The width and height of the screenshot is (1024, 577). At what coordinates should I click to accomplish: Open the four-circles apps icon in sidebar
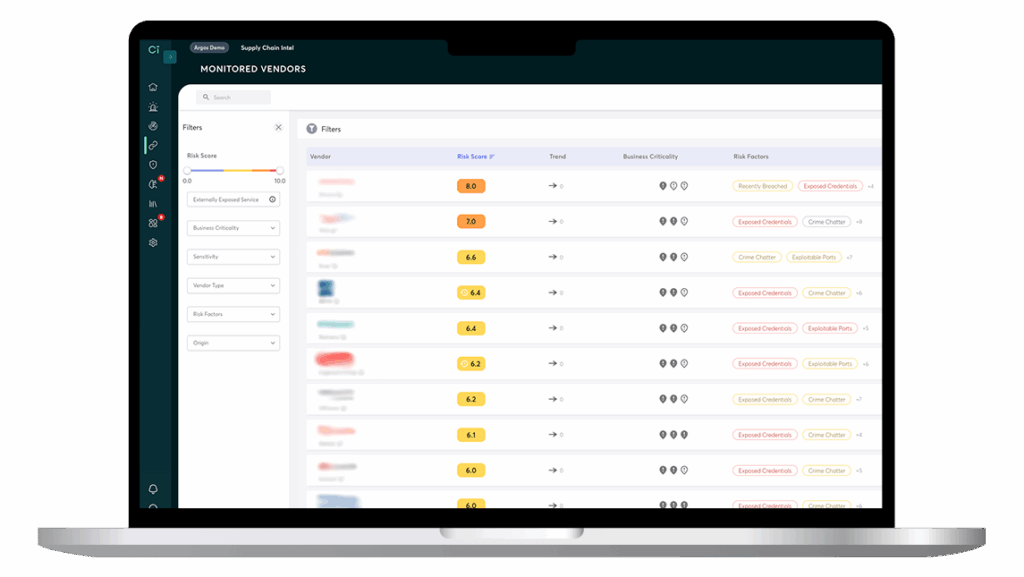(154, 223)
